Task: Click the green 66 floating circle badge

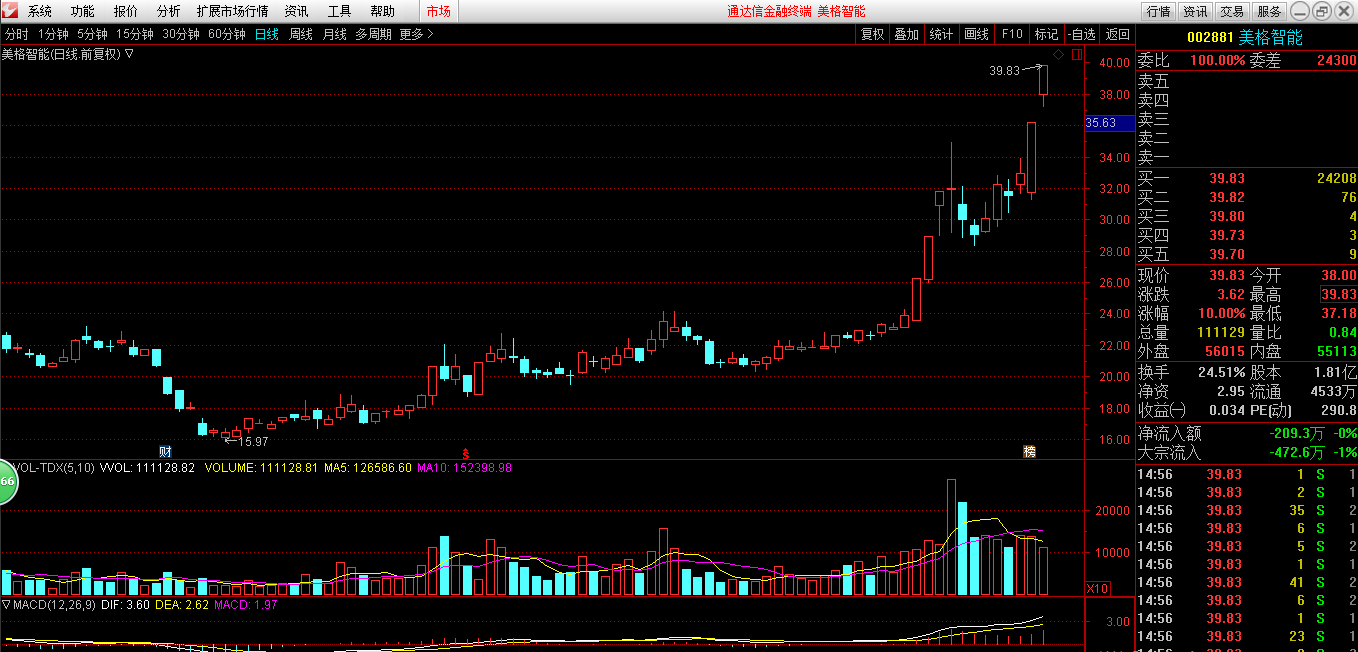Action: pyautogui.click(x=8, y=482)
